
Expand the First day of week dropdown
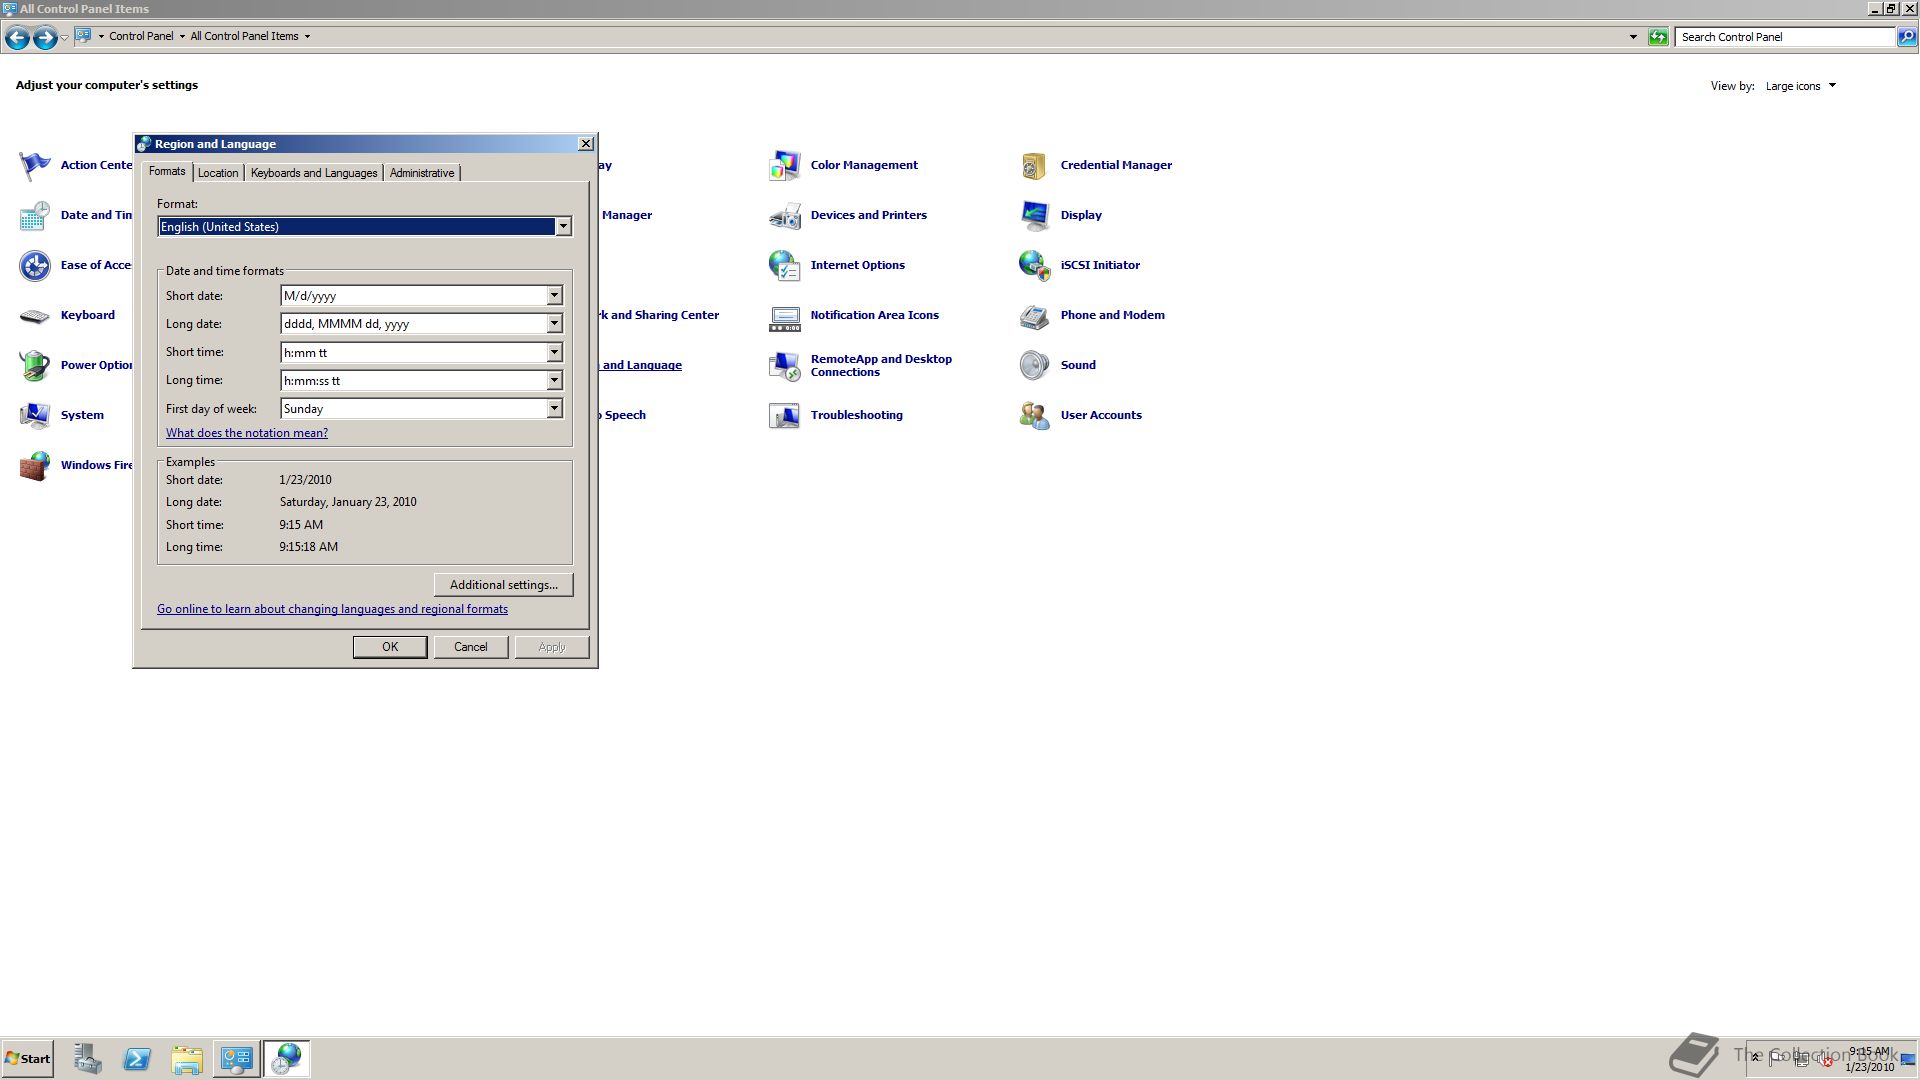click(554, 409)
